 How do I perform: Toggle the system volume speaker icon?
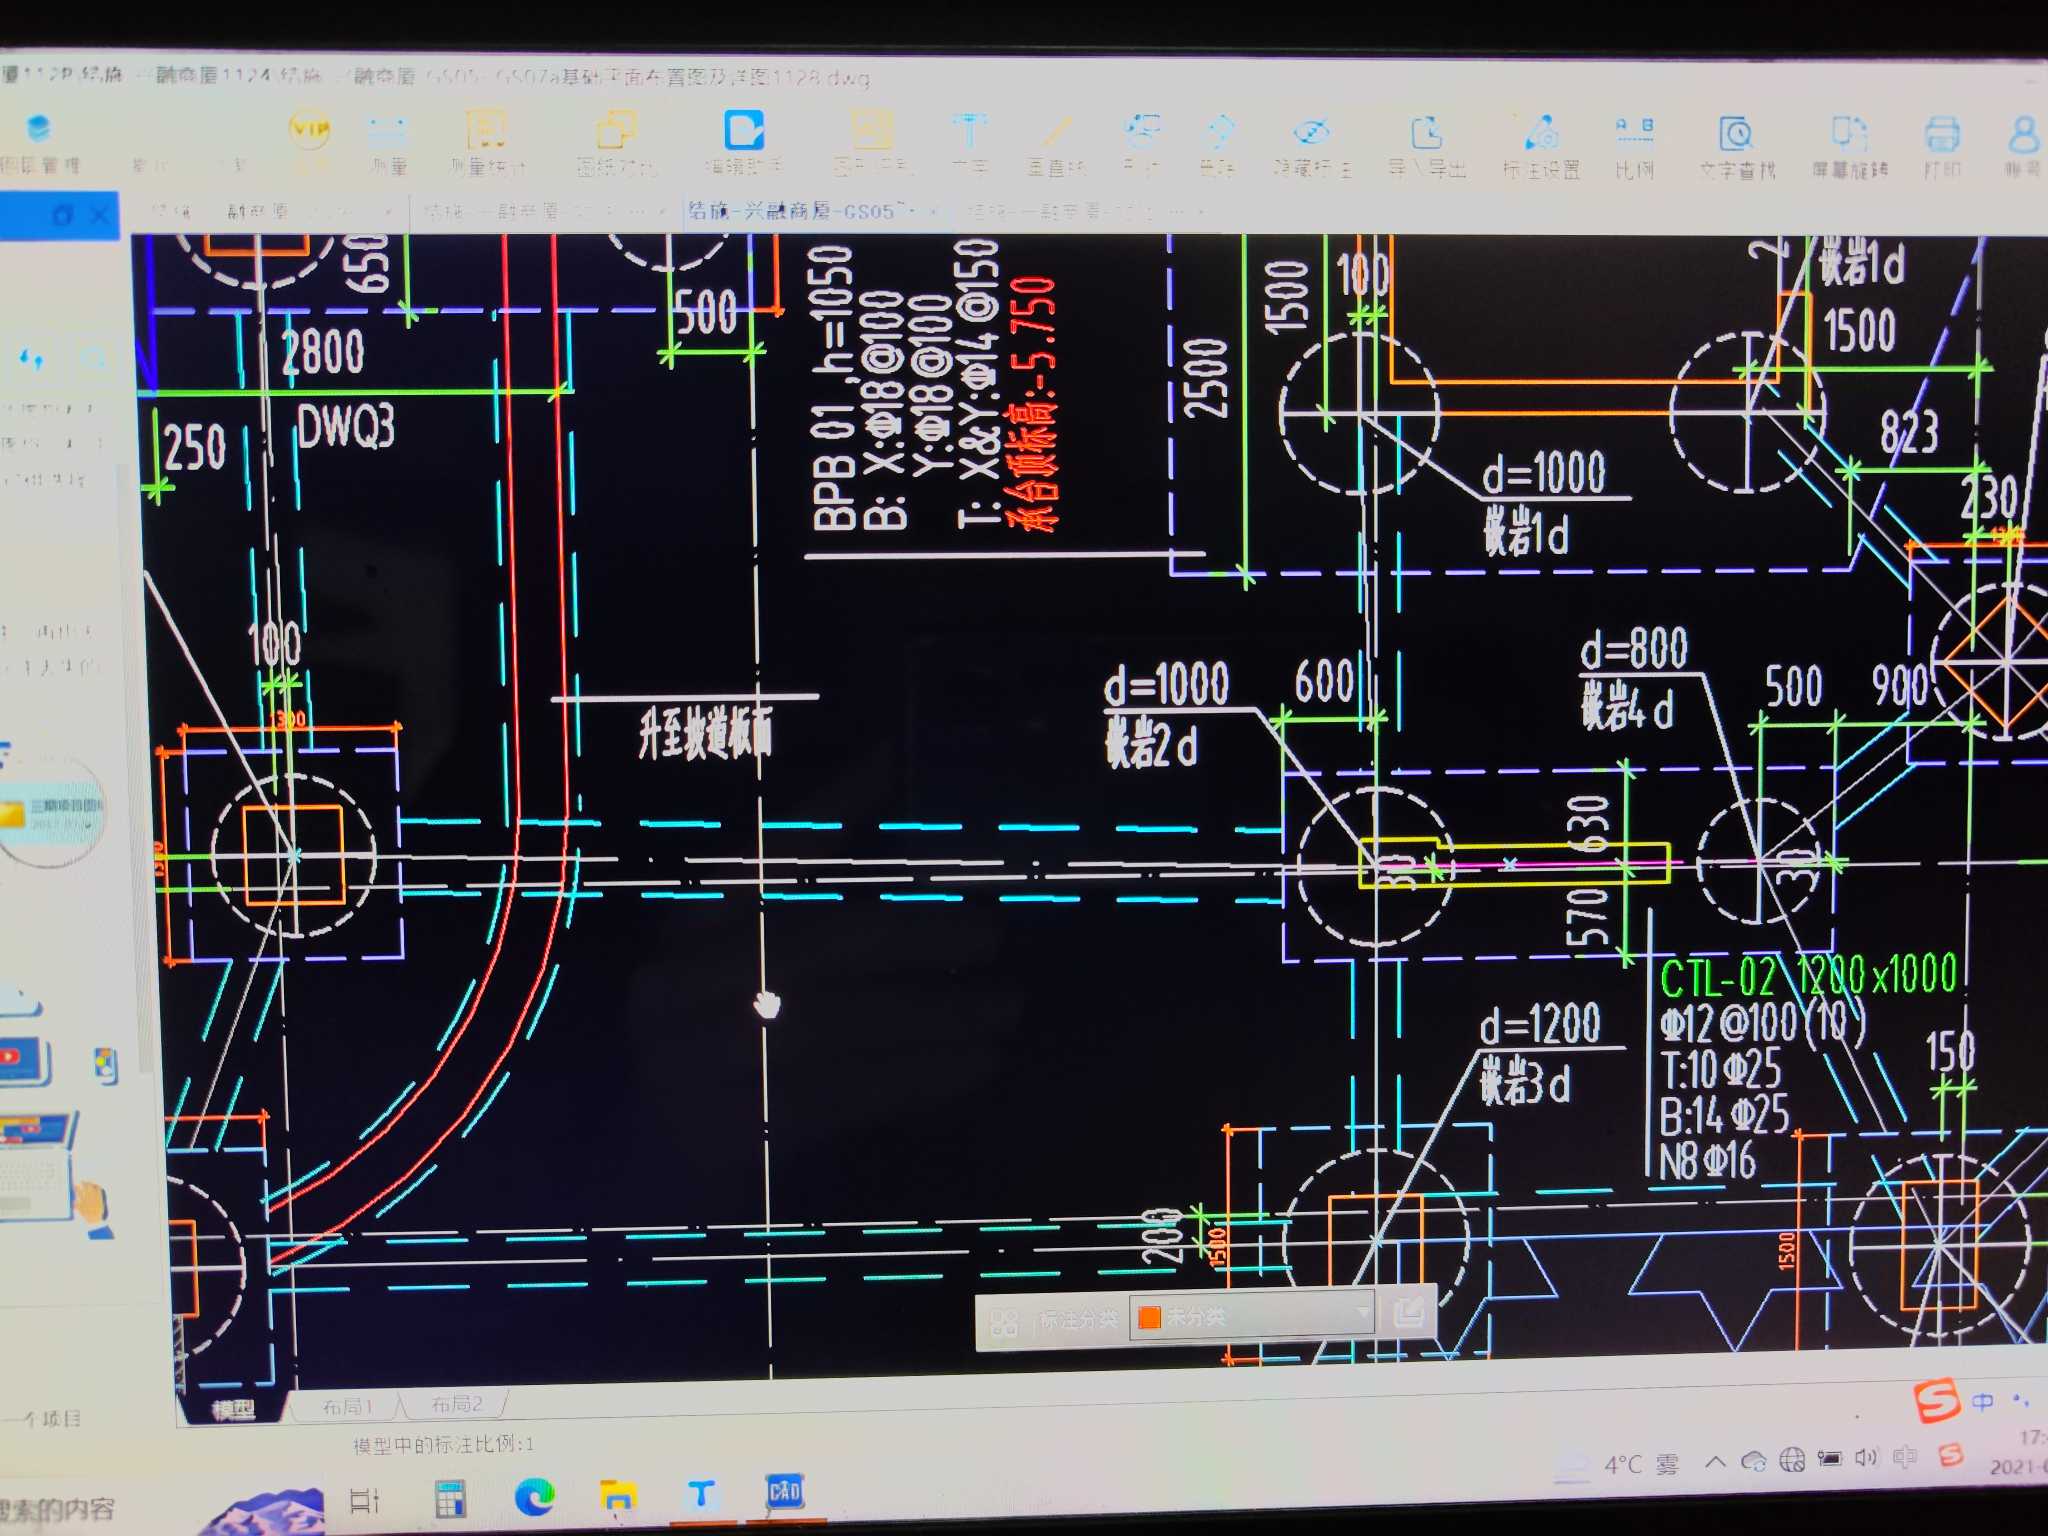click(1865, 1457)
